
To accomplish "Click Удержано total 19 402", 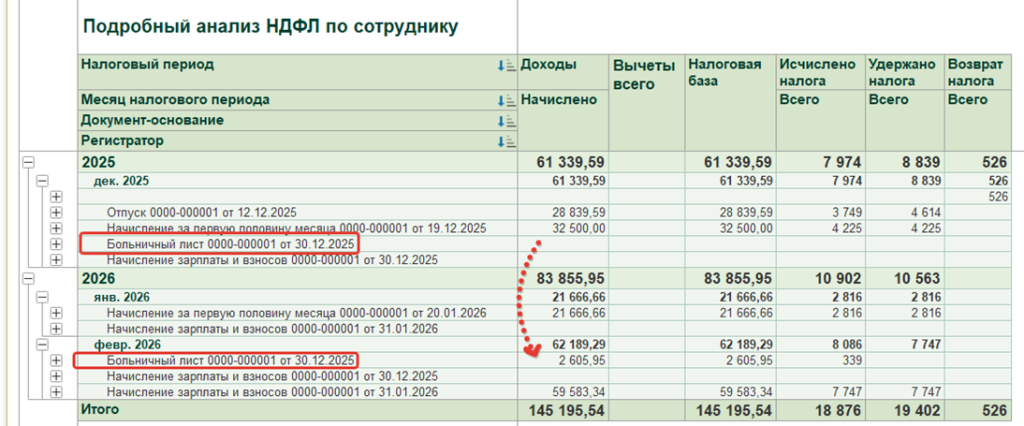I will [918, 410].
